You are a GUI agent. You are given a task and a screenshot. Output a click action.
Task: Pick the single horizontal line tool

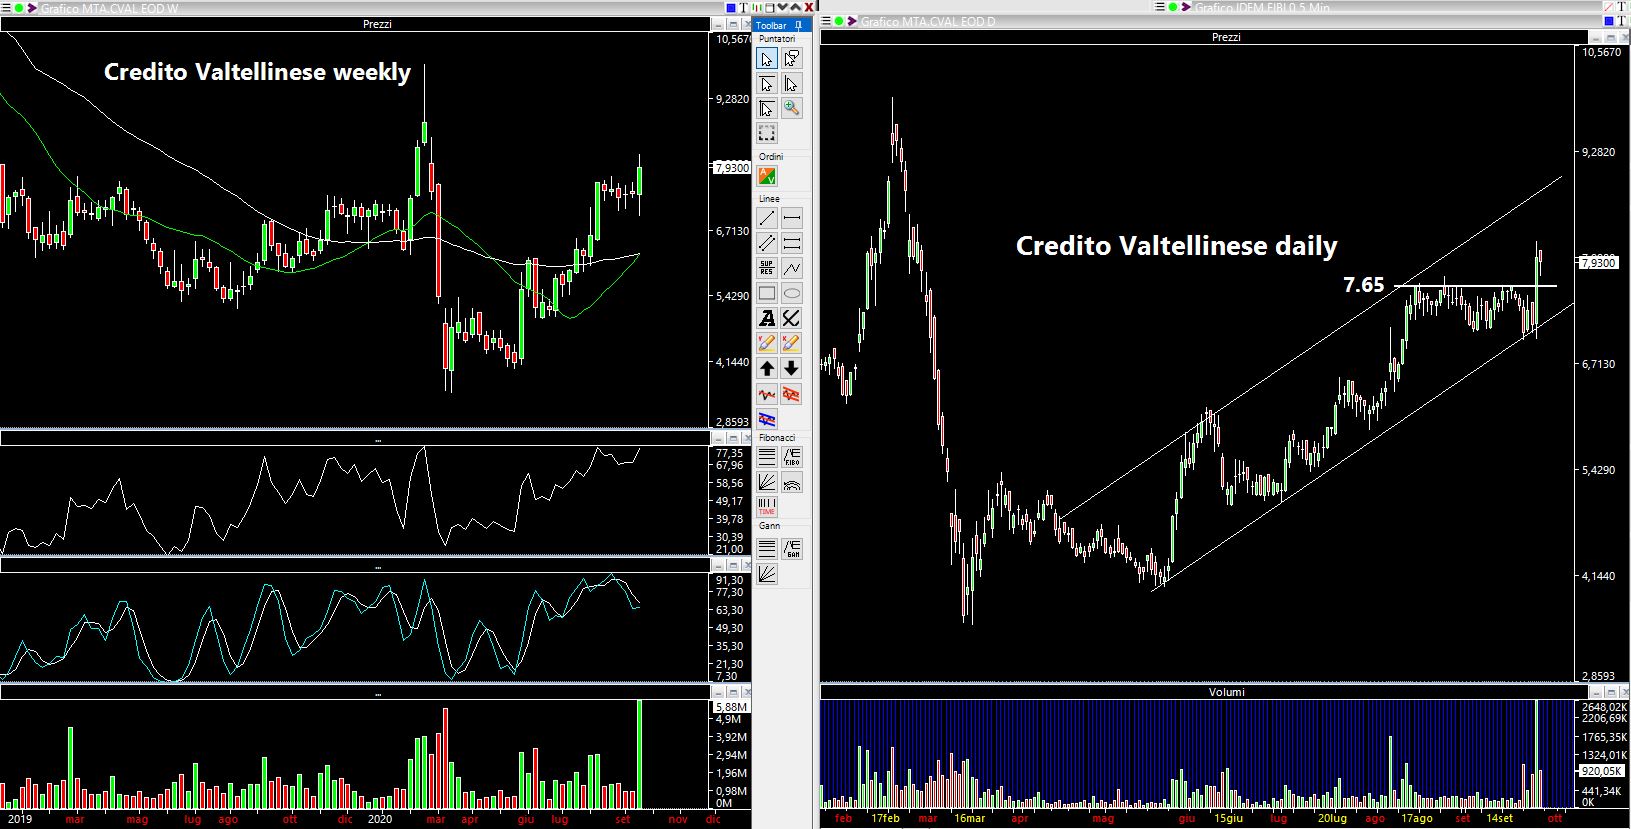[x=791, y=218]
